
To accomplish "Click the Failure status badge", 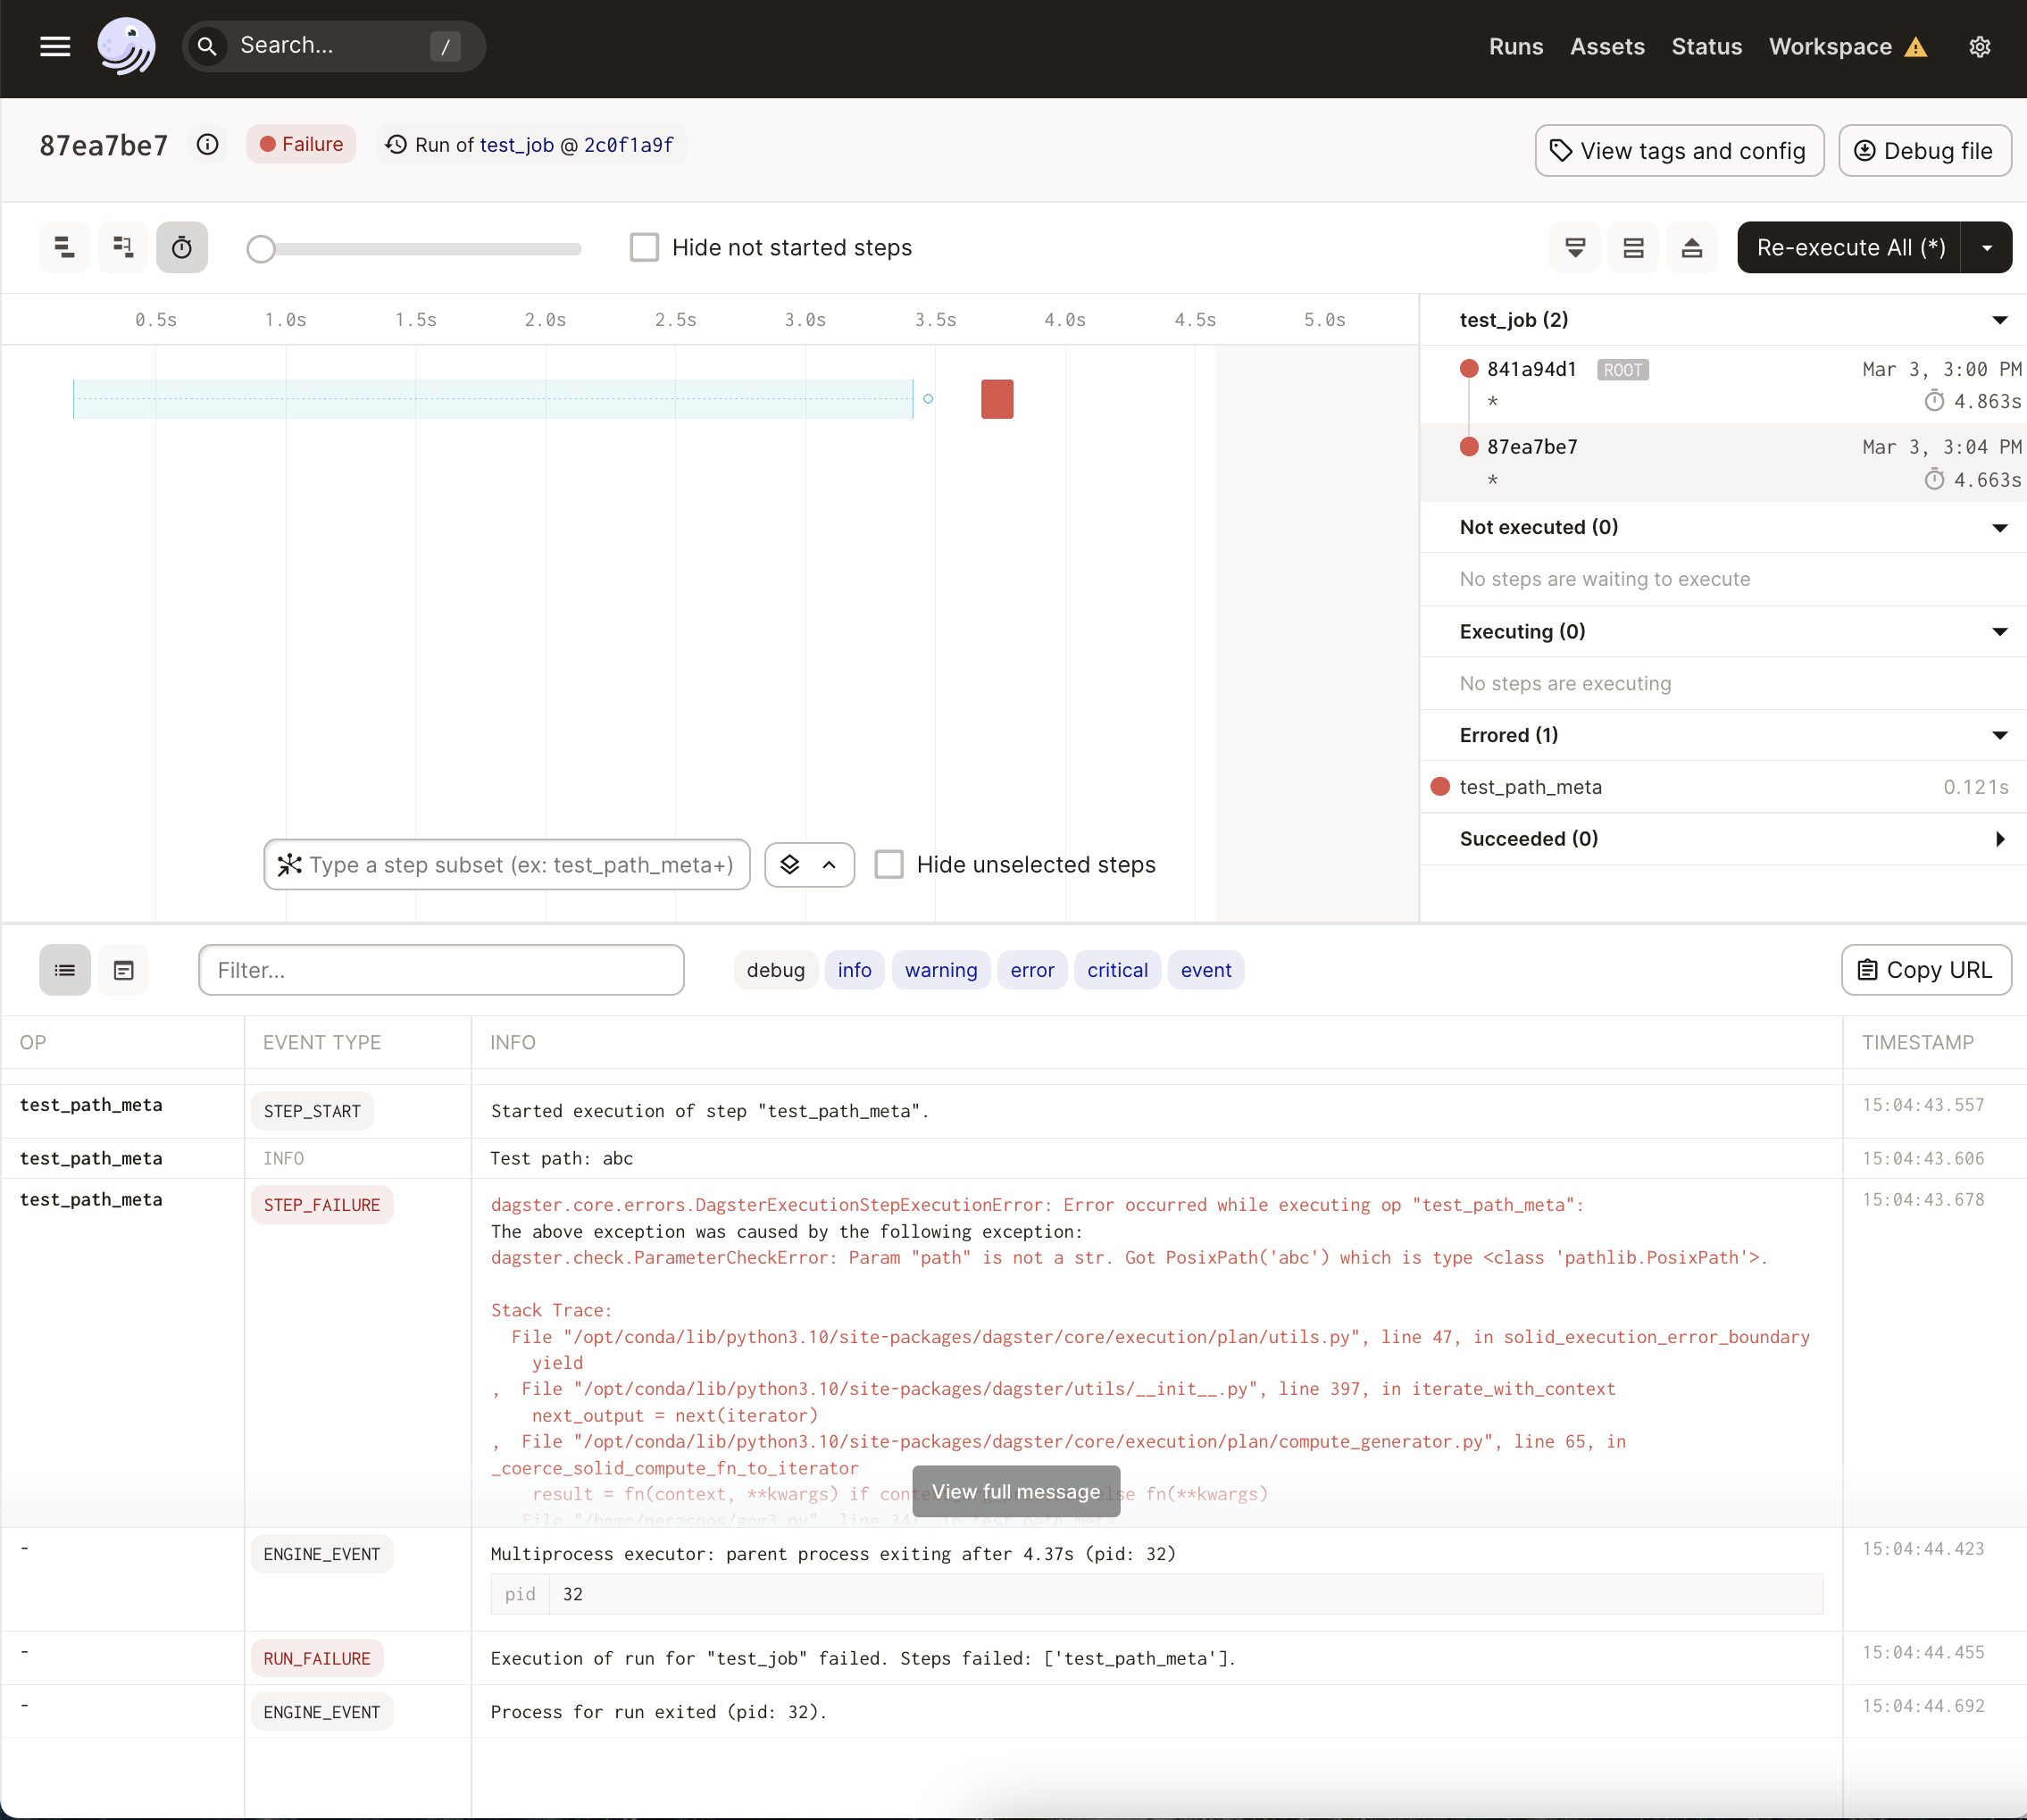I will [301, 144].
